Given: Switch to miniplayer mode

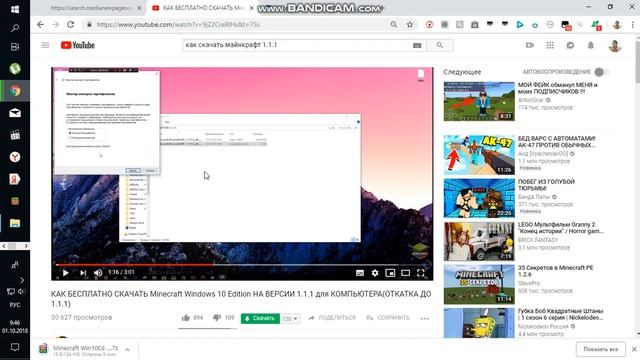Looking at the screenshot, I should pos(390,273).
